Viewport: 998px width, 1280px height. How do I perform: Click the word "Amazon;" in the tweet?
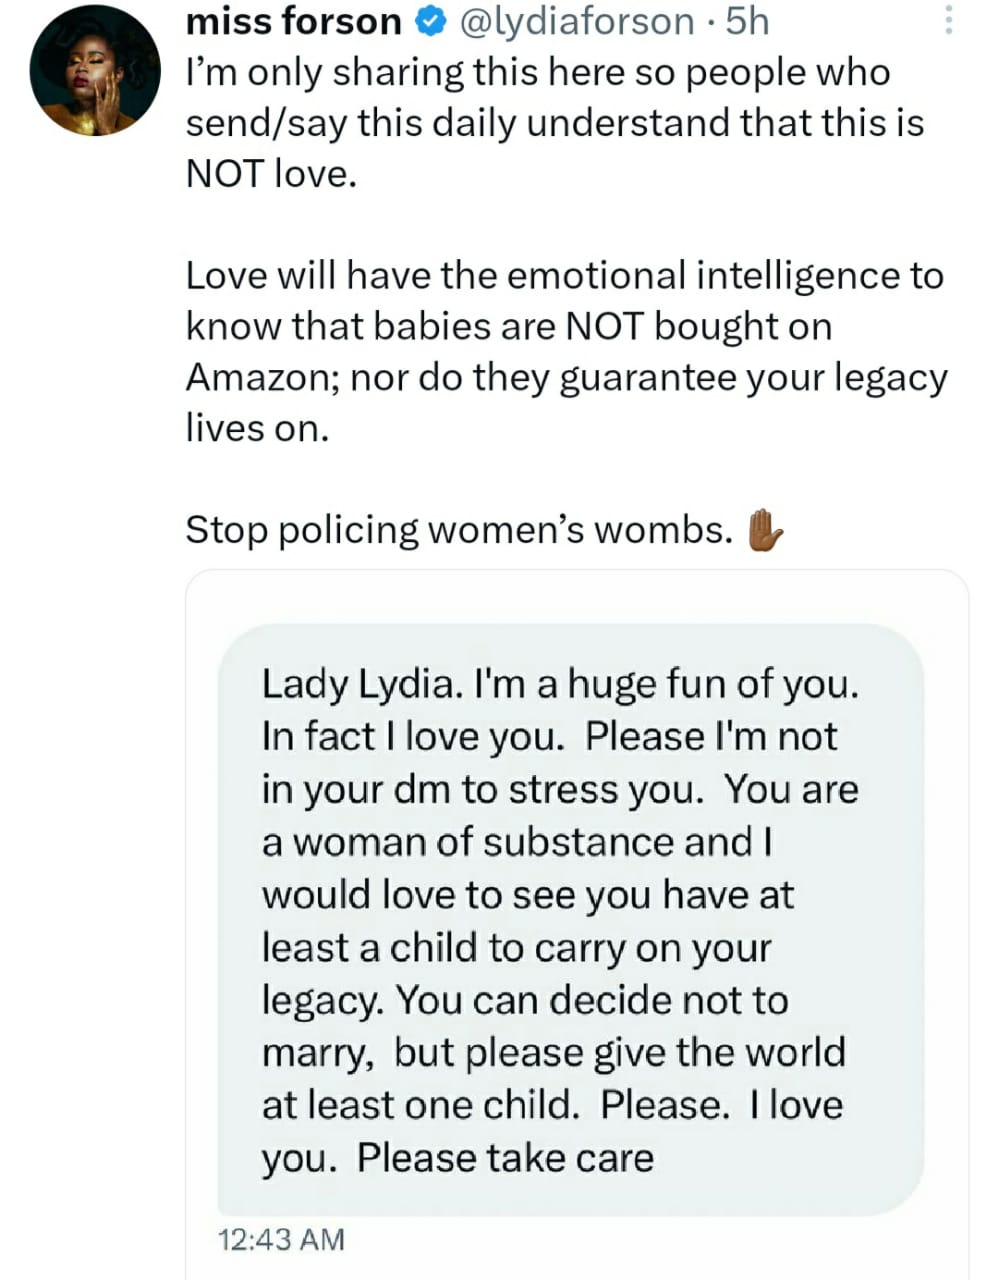click(x=262, y=378)
